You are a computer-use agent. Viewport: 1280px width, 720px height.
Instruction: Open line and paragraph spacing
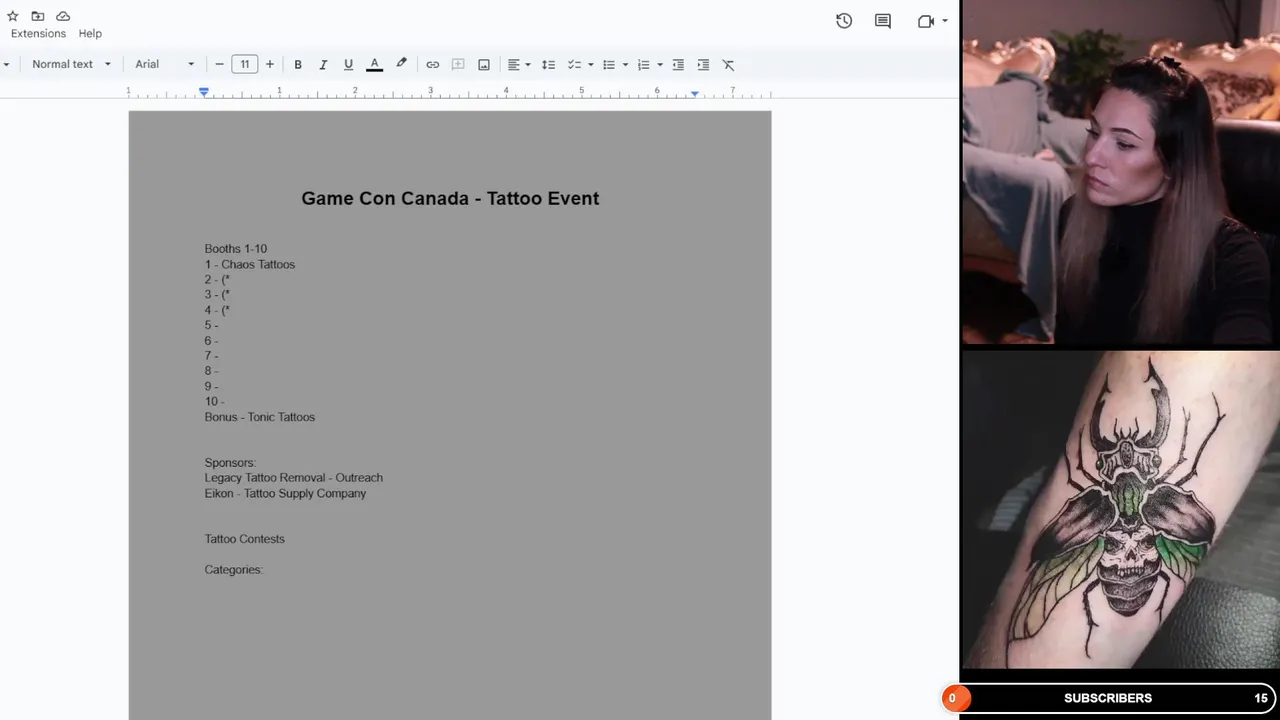pos(548,64)
